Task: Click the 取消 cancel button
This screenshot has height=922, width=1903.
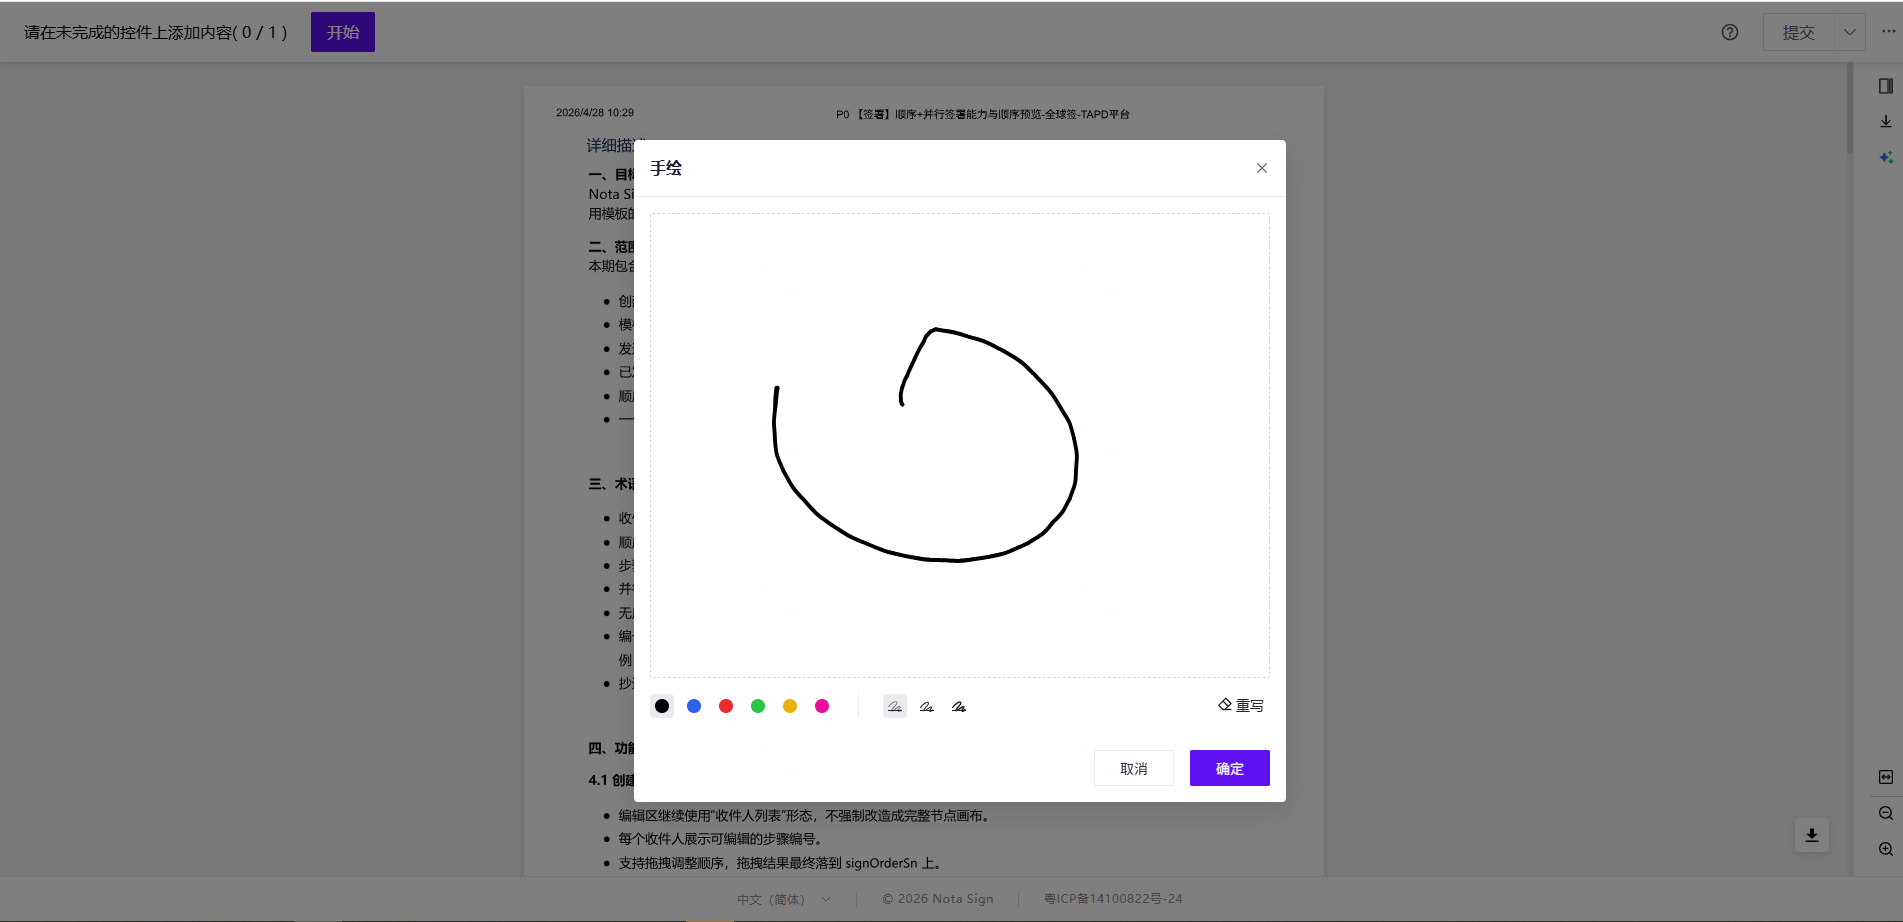Action: [1134, 768]
